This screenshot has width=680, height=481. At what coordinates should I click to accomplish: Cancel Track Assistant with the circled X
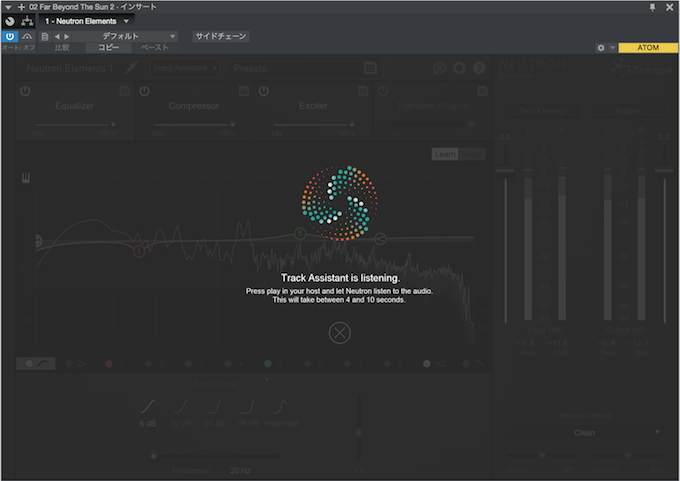(340, 333)
